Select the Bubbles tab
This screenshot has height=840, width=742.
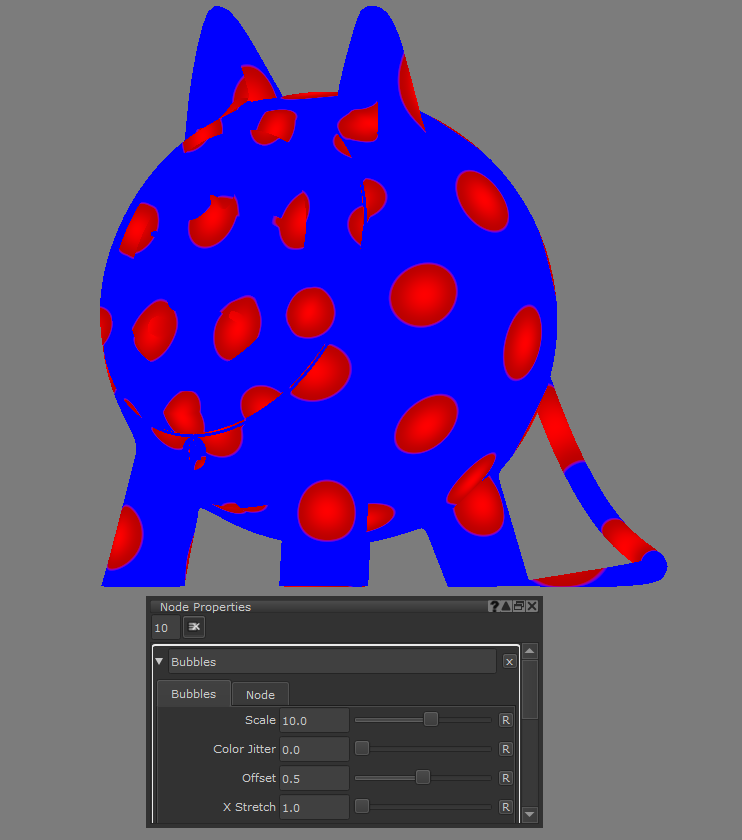[x=193, y=694]
